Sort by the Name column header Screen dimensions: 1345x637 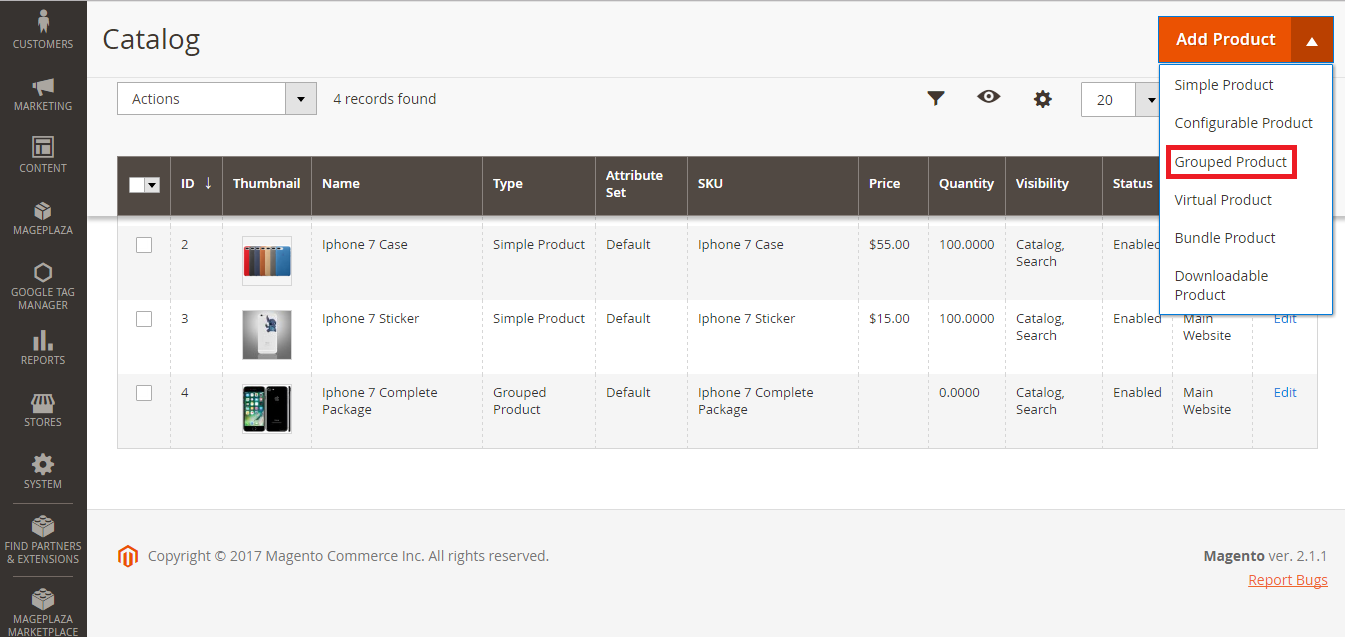point(397,185)
